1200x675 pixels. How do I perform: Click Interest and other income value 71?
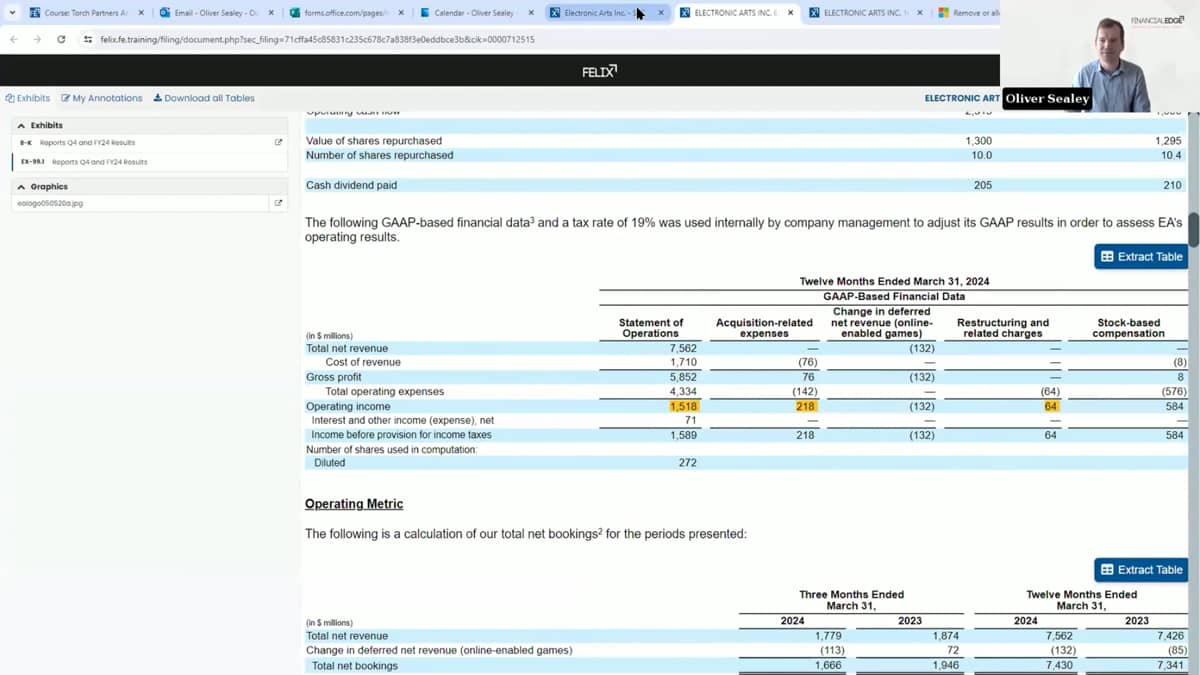pos(691,420)
